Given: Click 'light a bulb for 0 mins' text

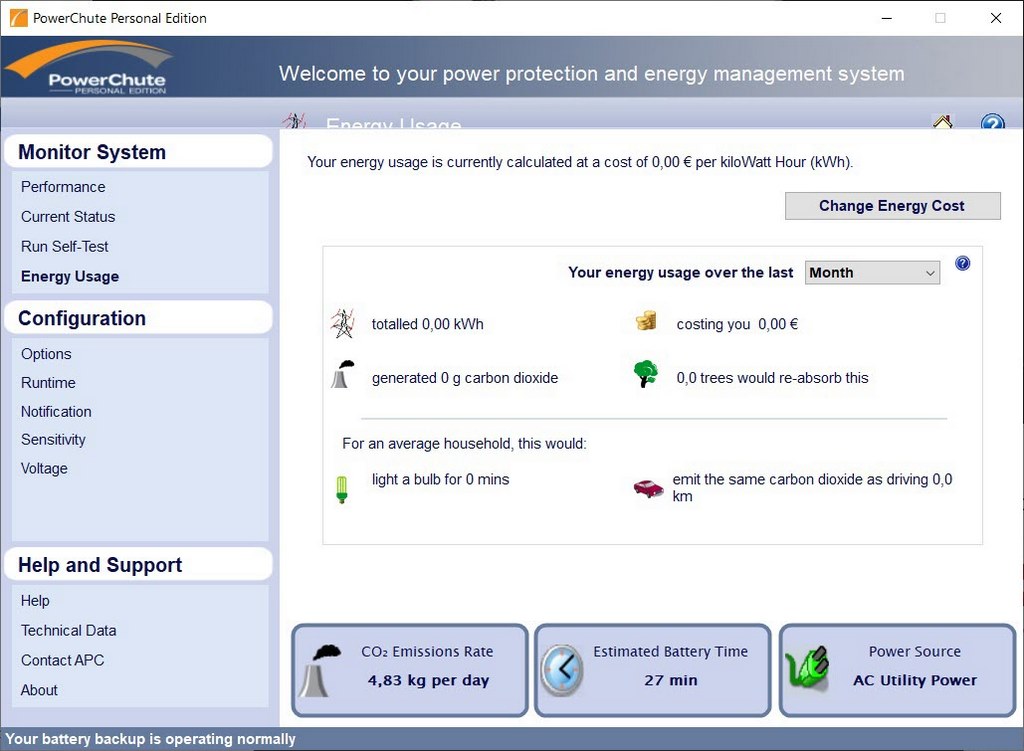Looking at the screenshot, I should point(441,479).
